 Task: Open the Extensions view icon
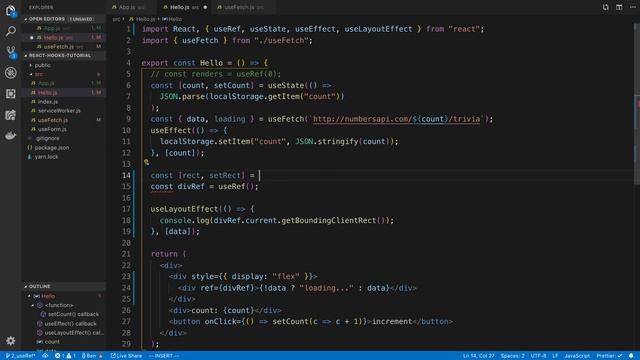(x=11, y=93)
